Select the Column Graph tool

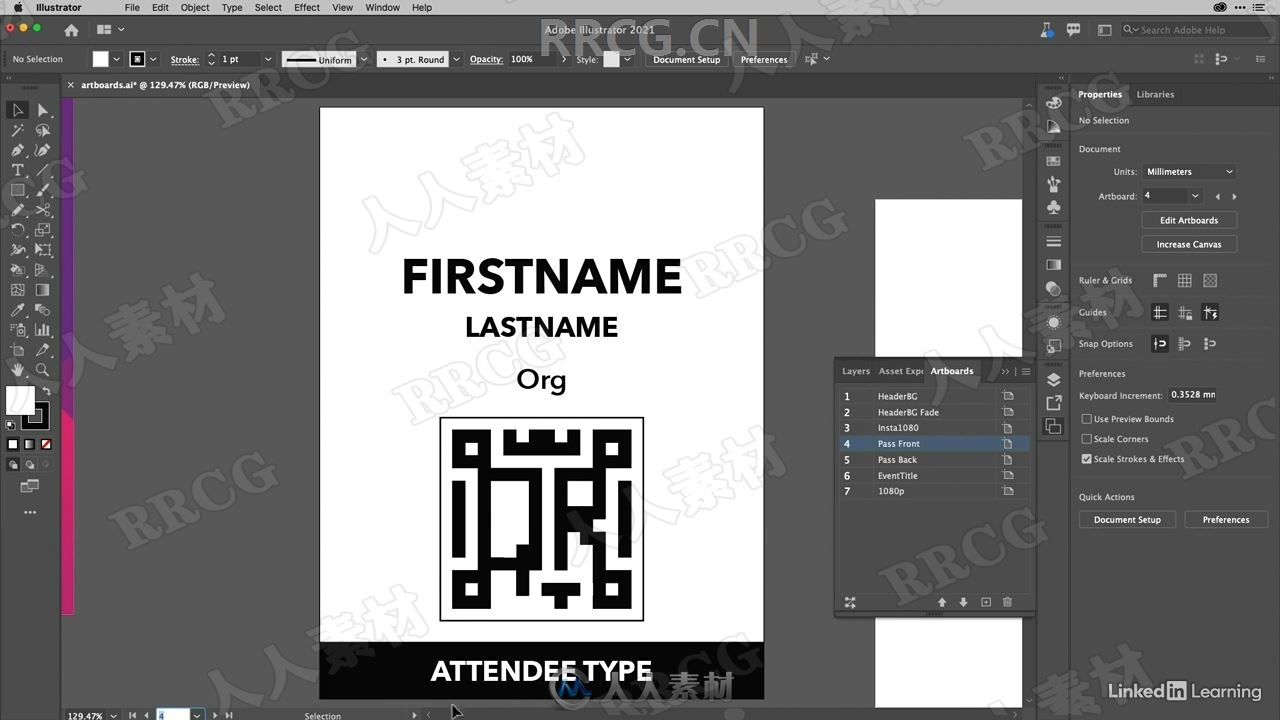coord(43,330)
